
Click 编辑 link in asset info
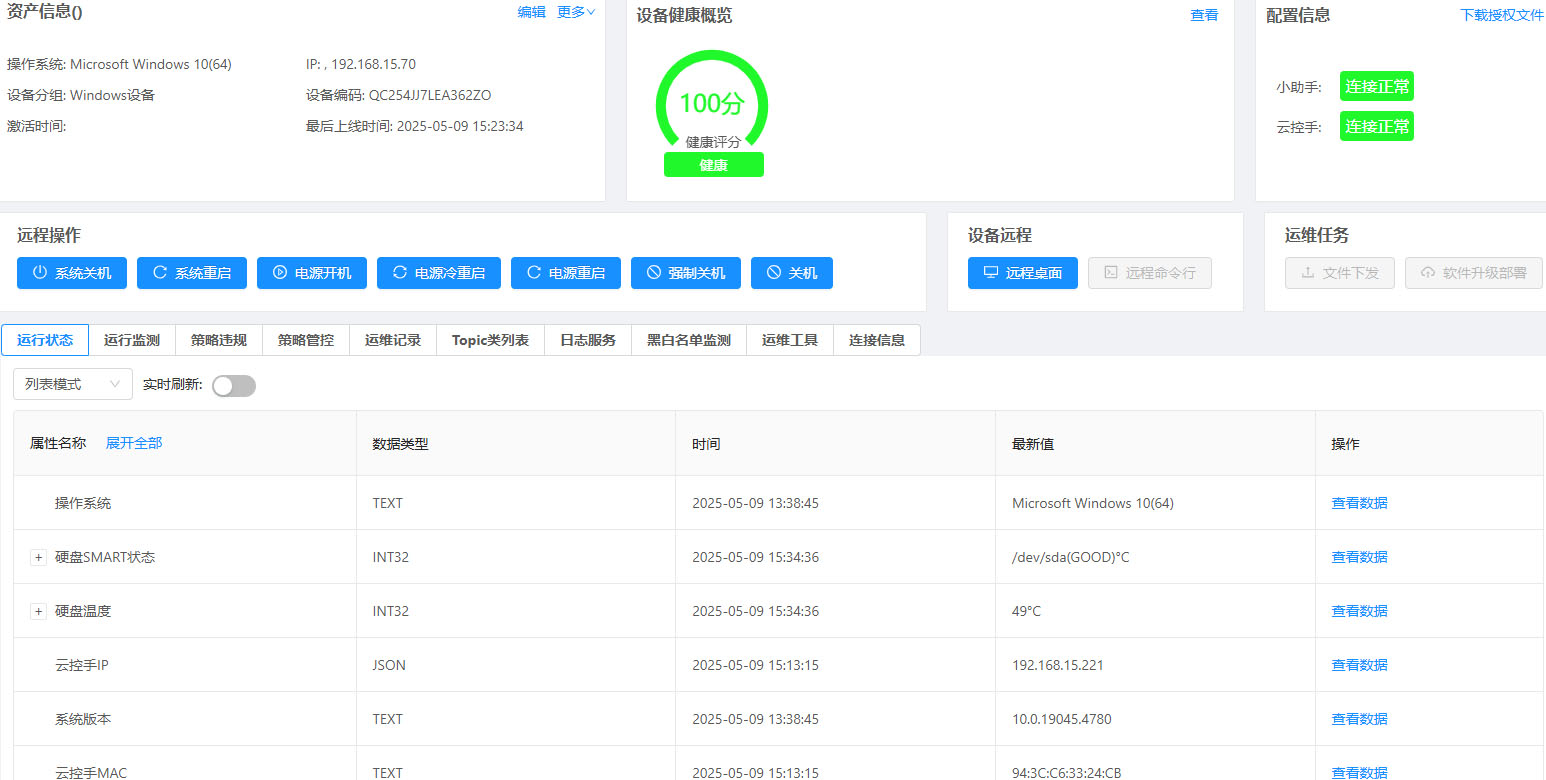click(531, 12)
